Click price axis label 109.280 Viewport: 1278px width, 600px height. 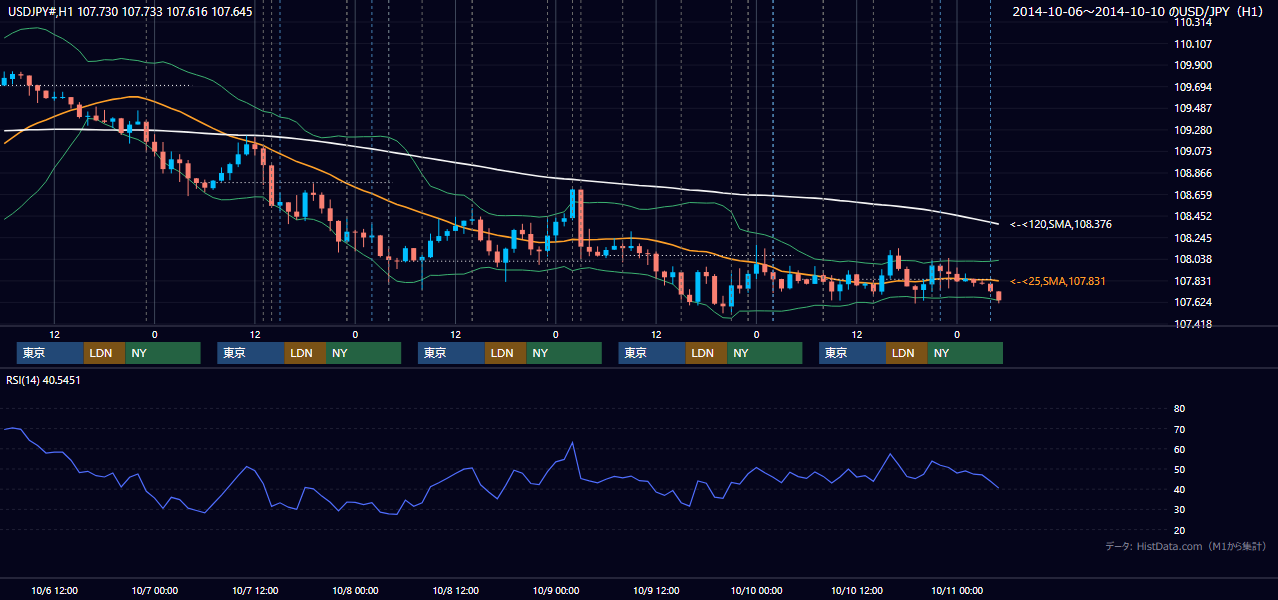(1193, 130)
